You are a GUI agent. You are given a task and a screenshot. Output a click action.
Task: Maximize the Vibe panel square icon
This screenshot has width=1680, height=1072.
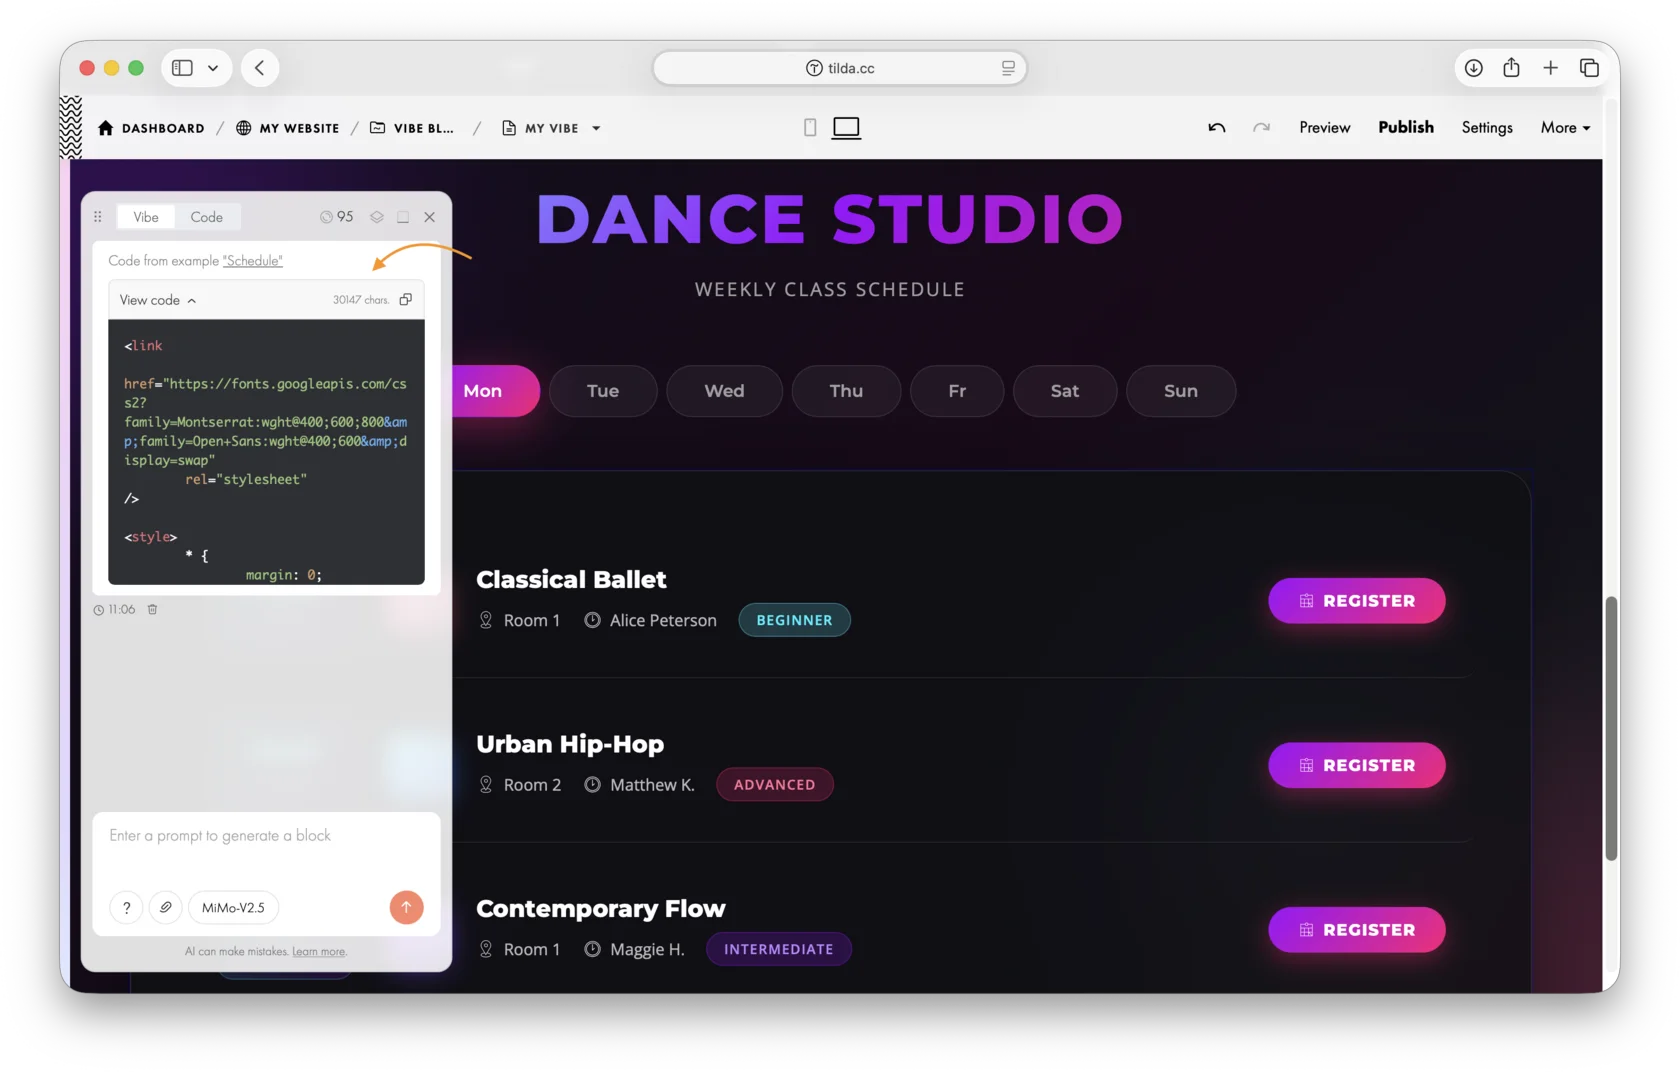403,217
